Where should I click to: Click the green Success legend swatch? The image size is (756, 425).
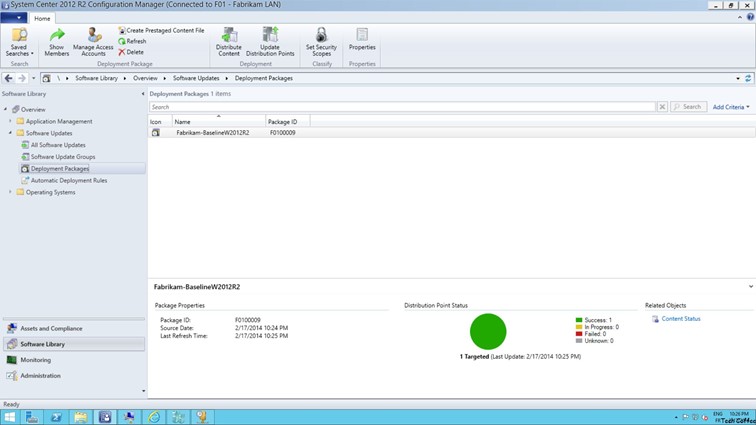point(579,320)
